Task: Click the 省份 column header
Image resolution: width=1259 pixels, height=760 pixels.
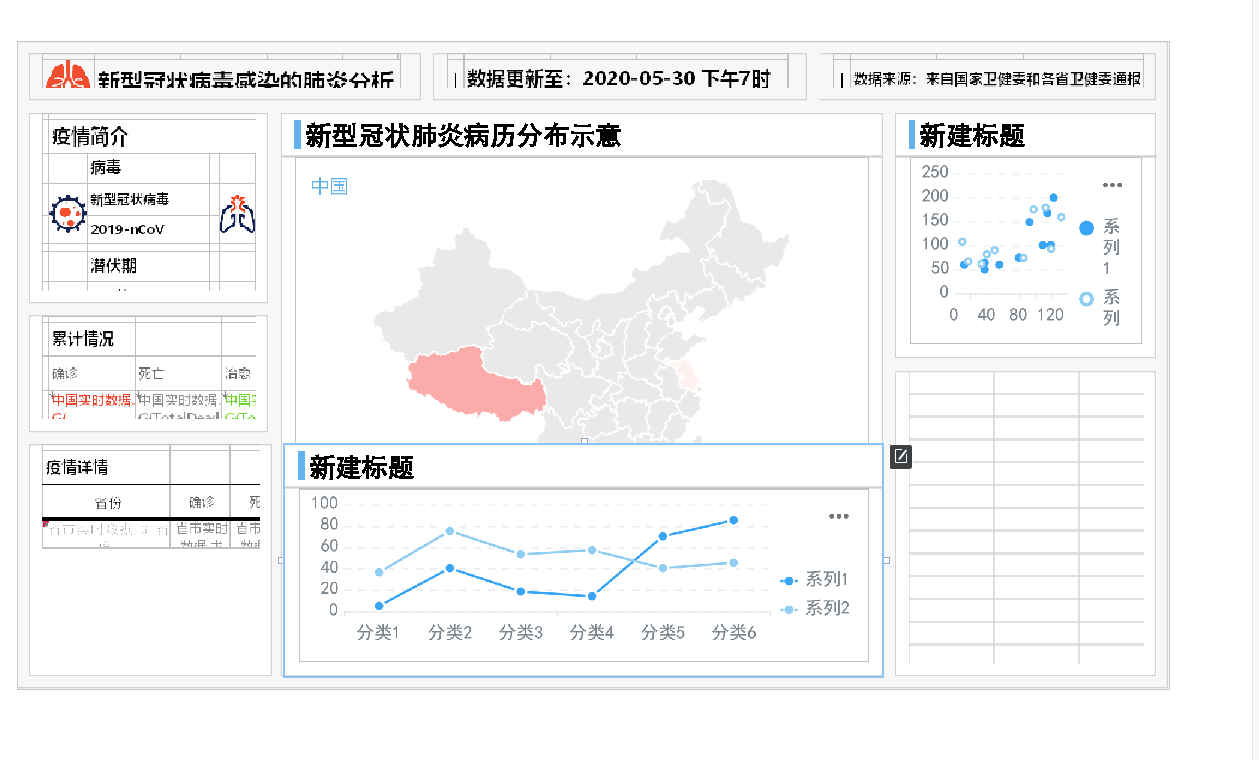Action: click(106, 502)
